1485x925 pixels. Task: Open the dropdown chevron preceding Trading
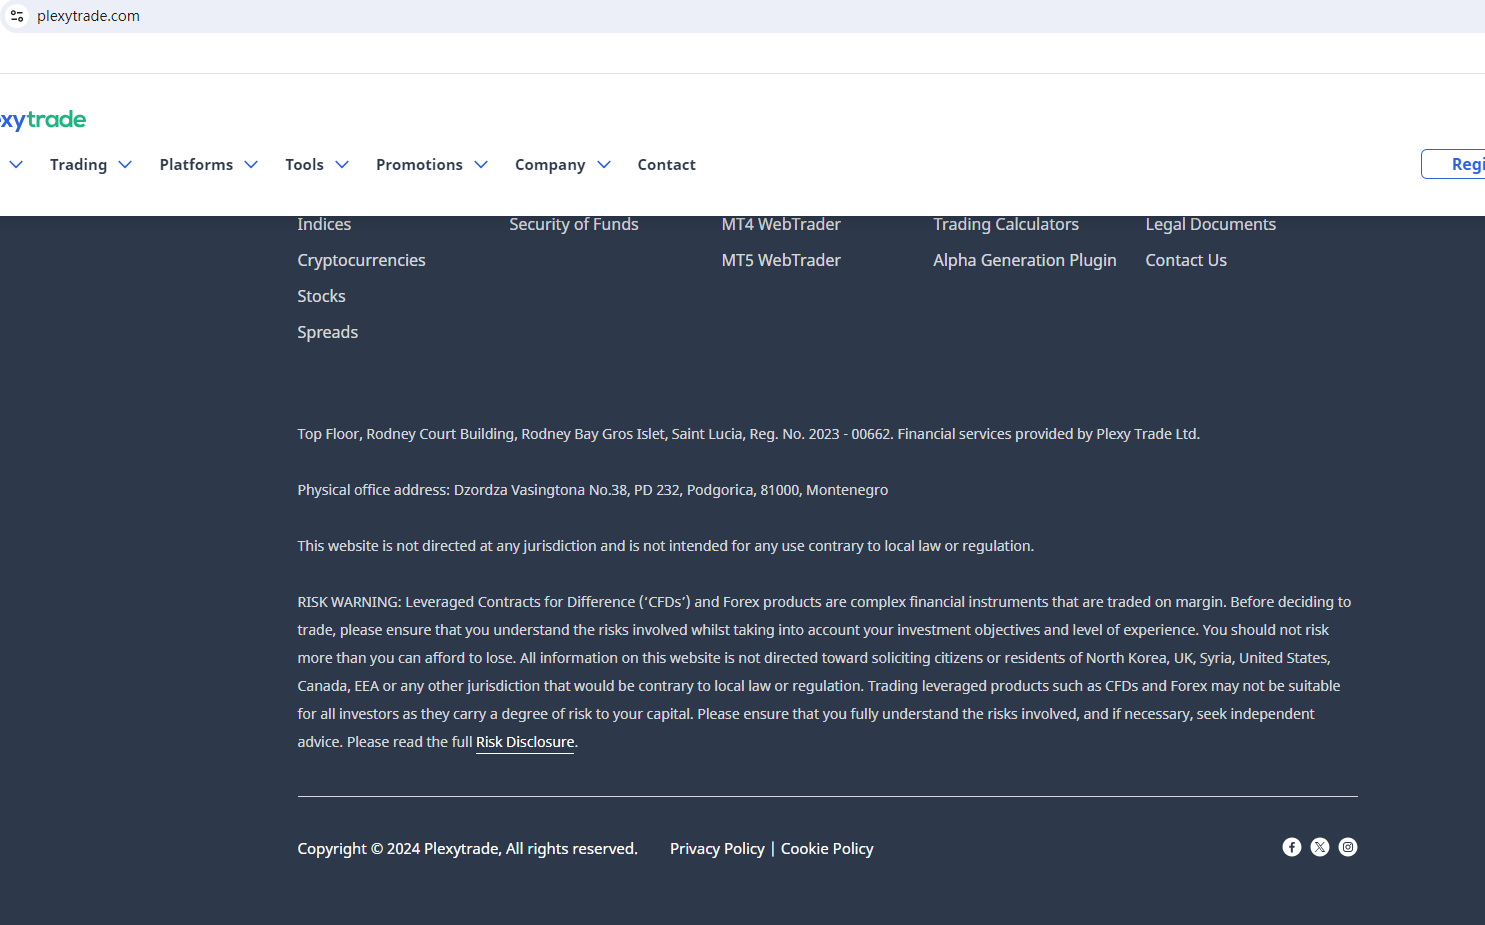click(16, 165)
